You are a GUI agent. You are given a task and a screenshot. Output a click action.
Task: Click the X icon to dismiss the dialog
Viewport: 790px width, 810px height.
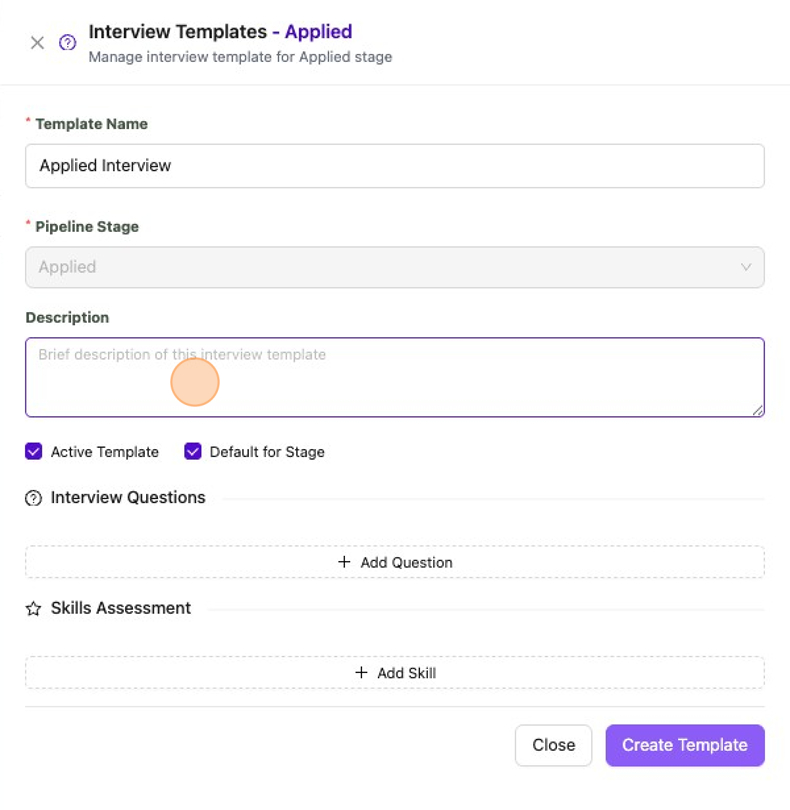[35, 42]
